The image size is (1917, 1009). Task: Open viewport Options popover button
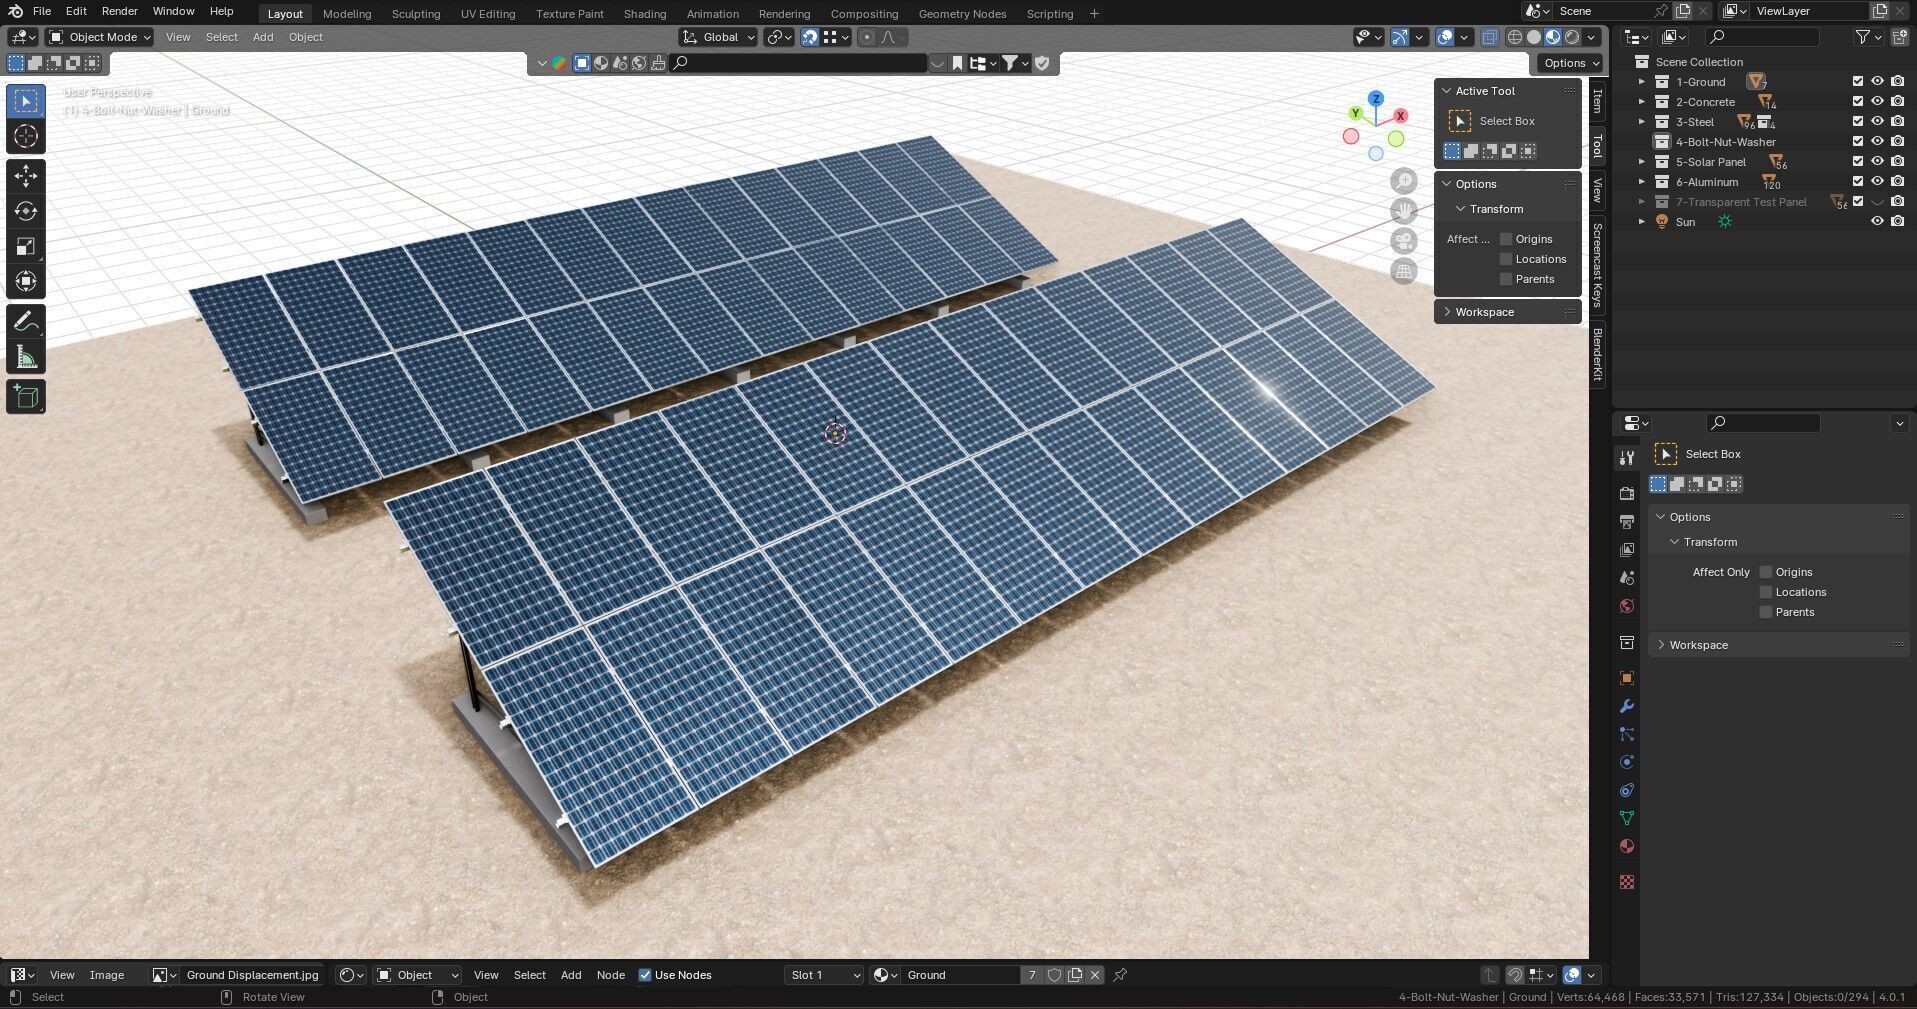coord(1570,63)
